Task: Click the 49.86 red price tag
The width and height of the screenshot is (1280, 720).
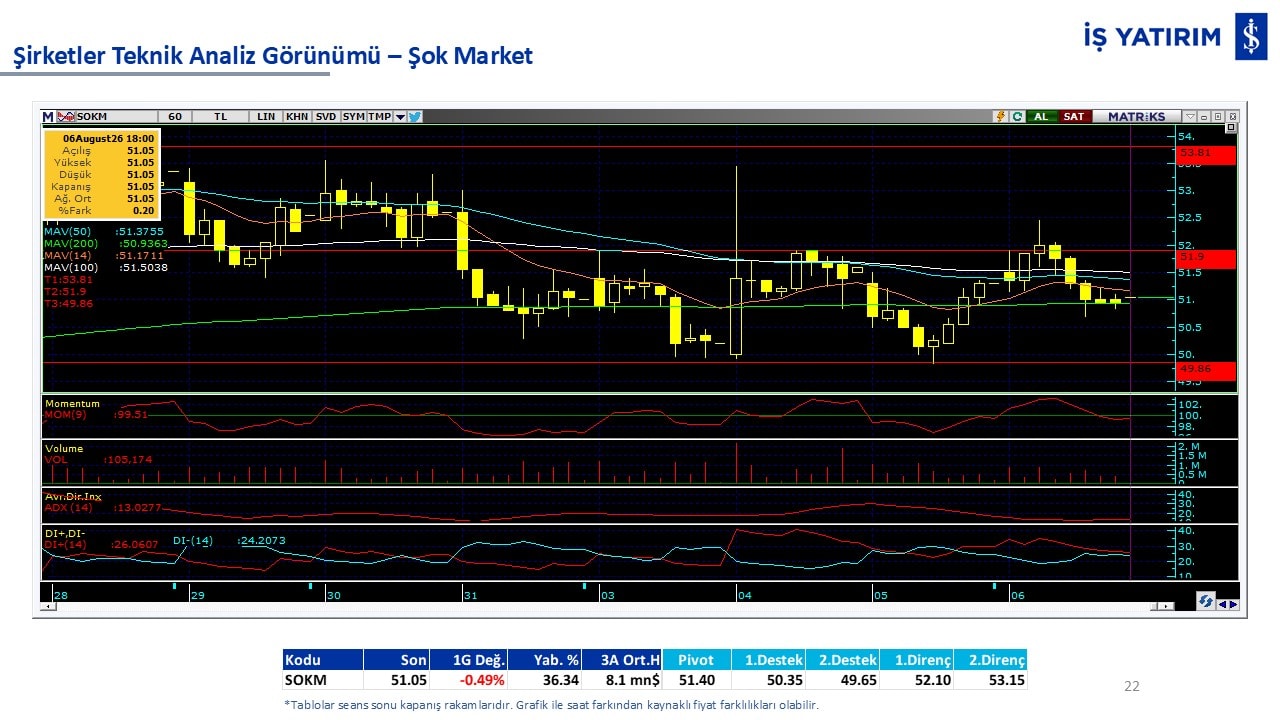Action: coord(1207,370)
